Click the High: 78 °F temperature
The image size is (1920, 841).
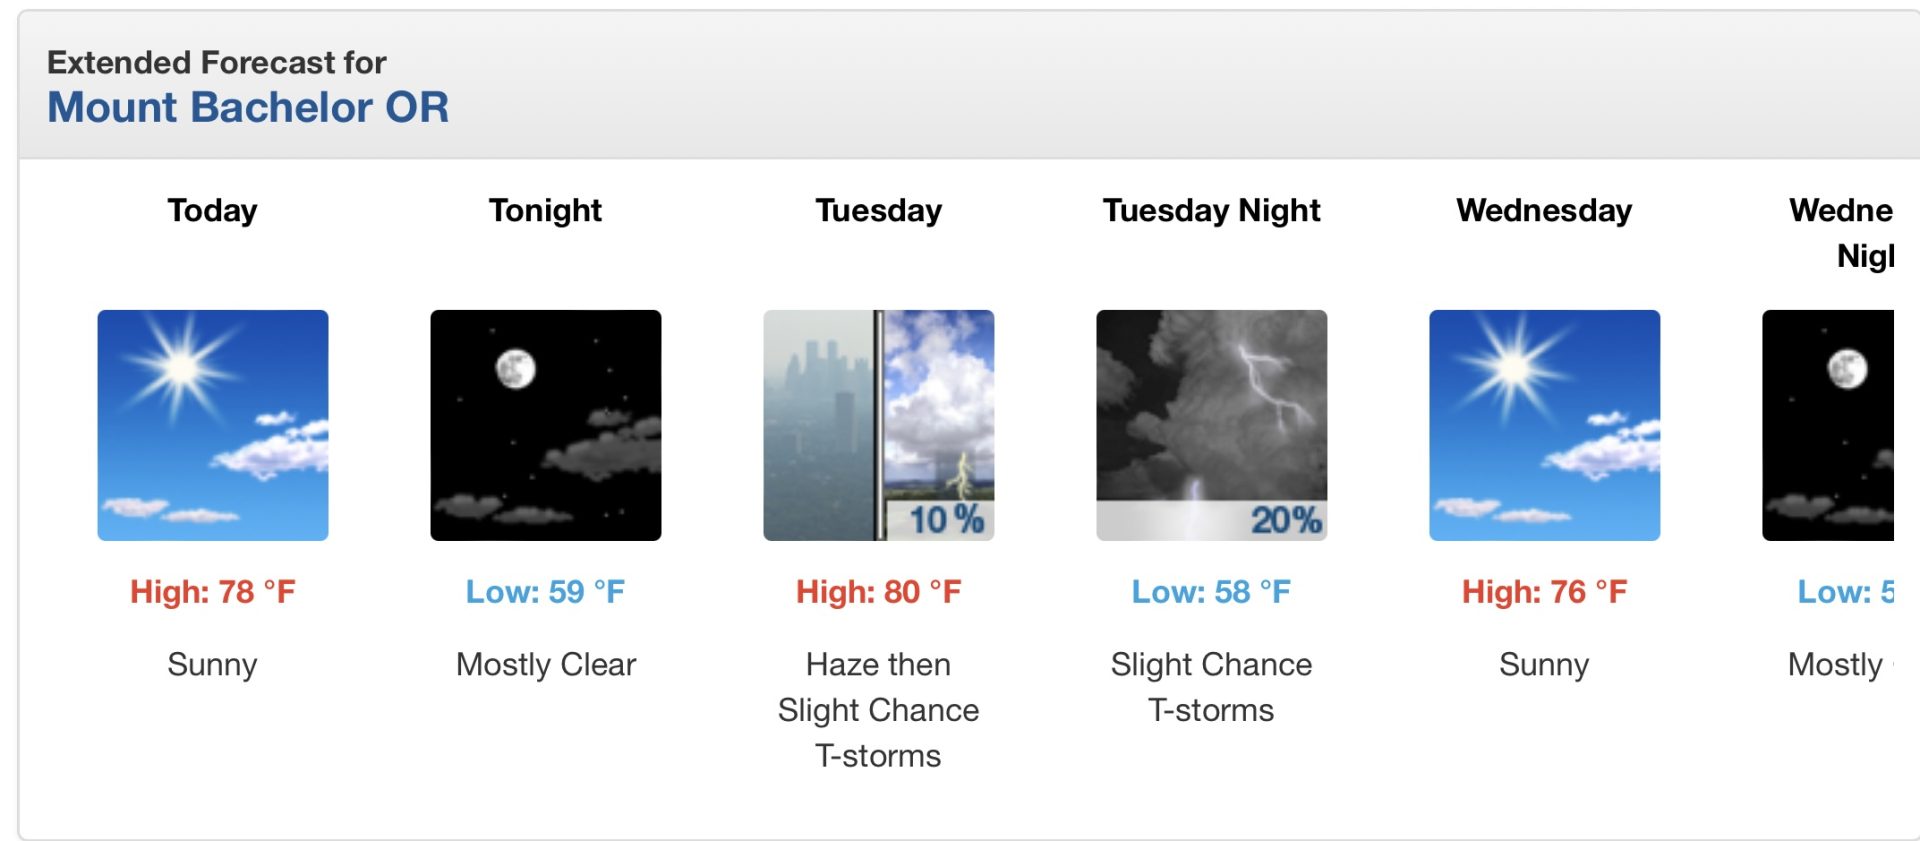pyautogui.click(x=213, y=592)
